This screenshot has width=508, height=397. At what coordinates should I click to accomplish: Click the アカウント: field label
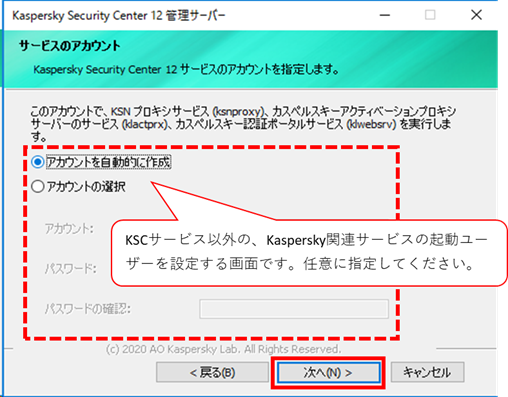click(x=69, y=229)
